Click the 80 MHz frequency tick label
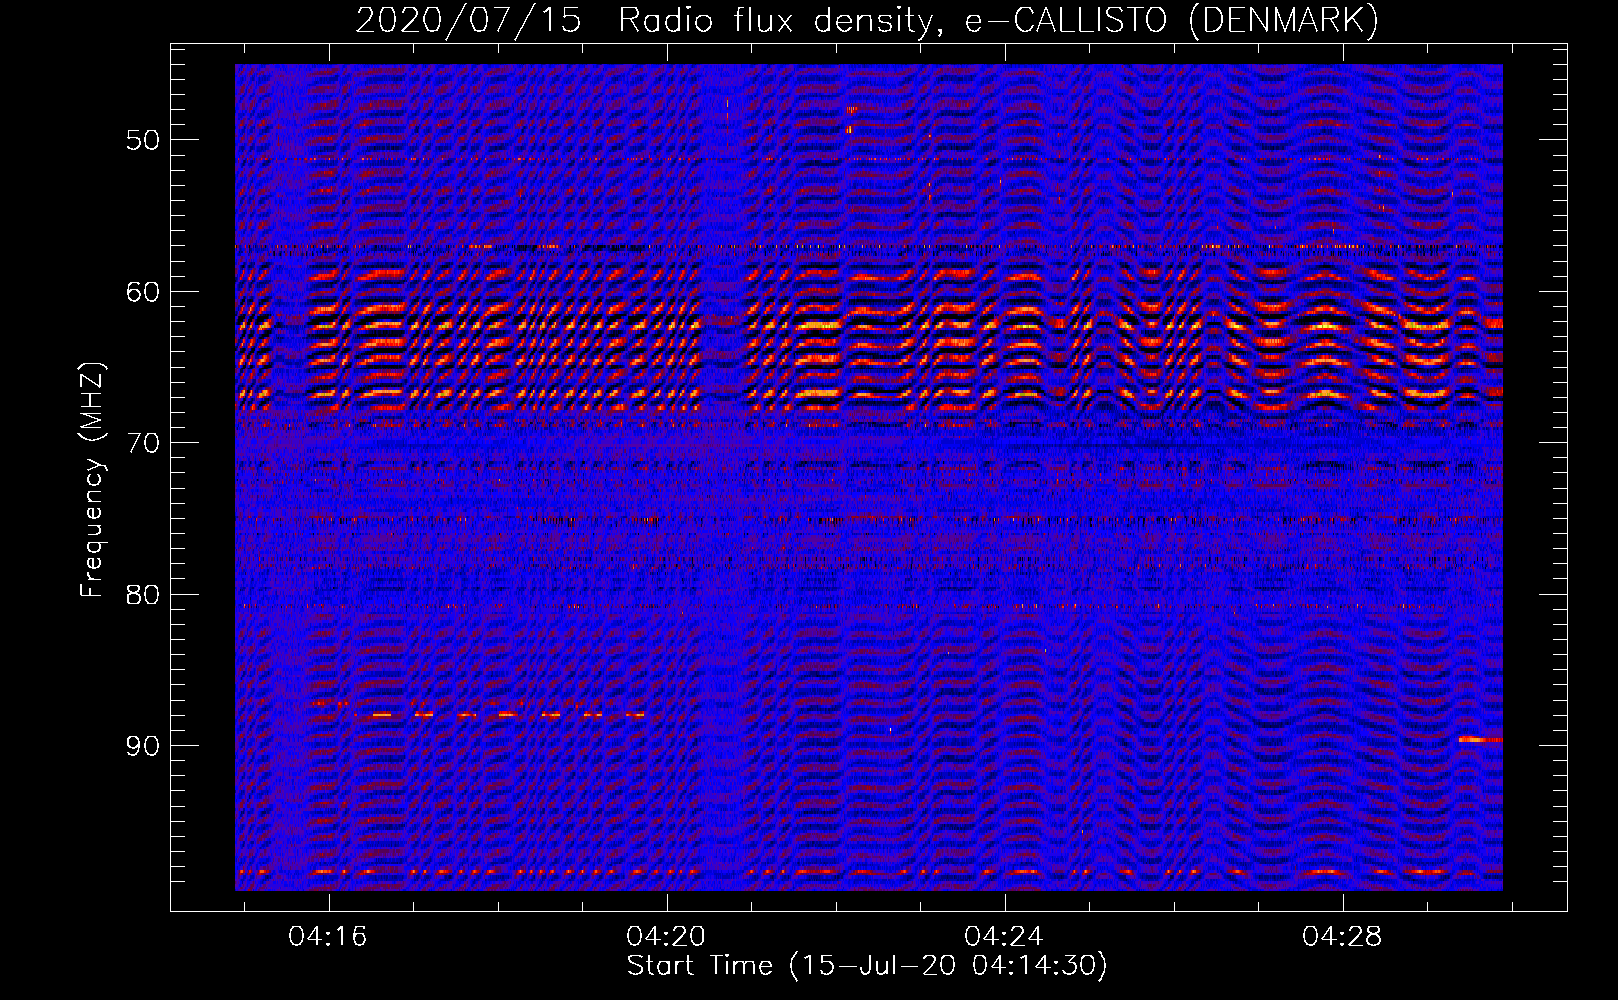Screen dimensions: 1618x1000 pos(143,595)
